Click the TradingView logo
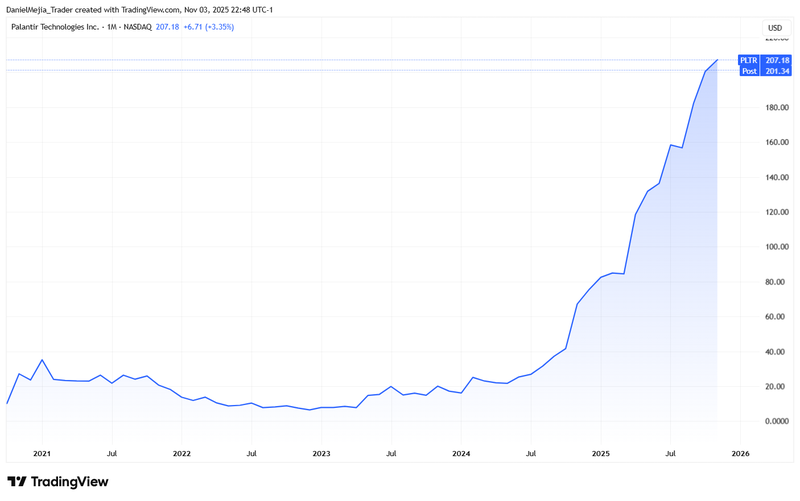 tap(58, 481)
